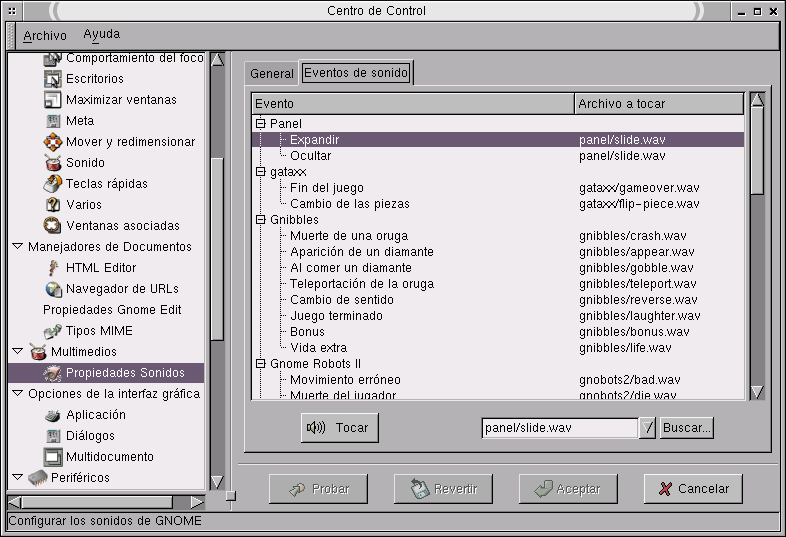Click the Comportamiento del foco icon
The image size is (786, 537).
[x=53, y=59]
